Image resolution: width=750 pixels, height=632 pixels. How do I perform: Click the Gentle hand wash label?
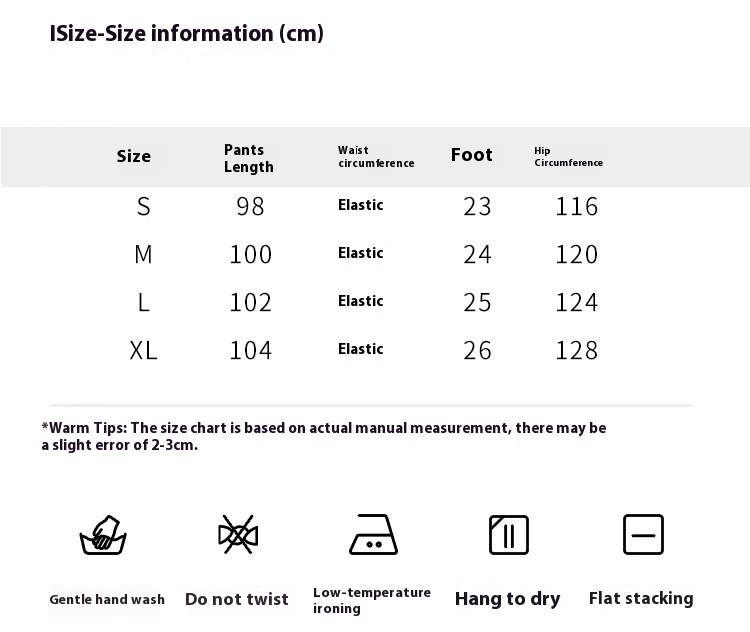[x=107, y=599]
